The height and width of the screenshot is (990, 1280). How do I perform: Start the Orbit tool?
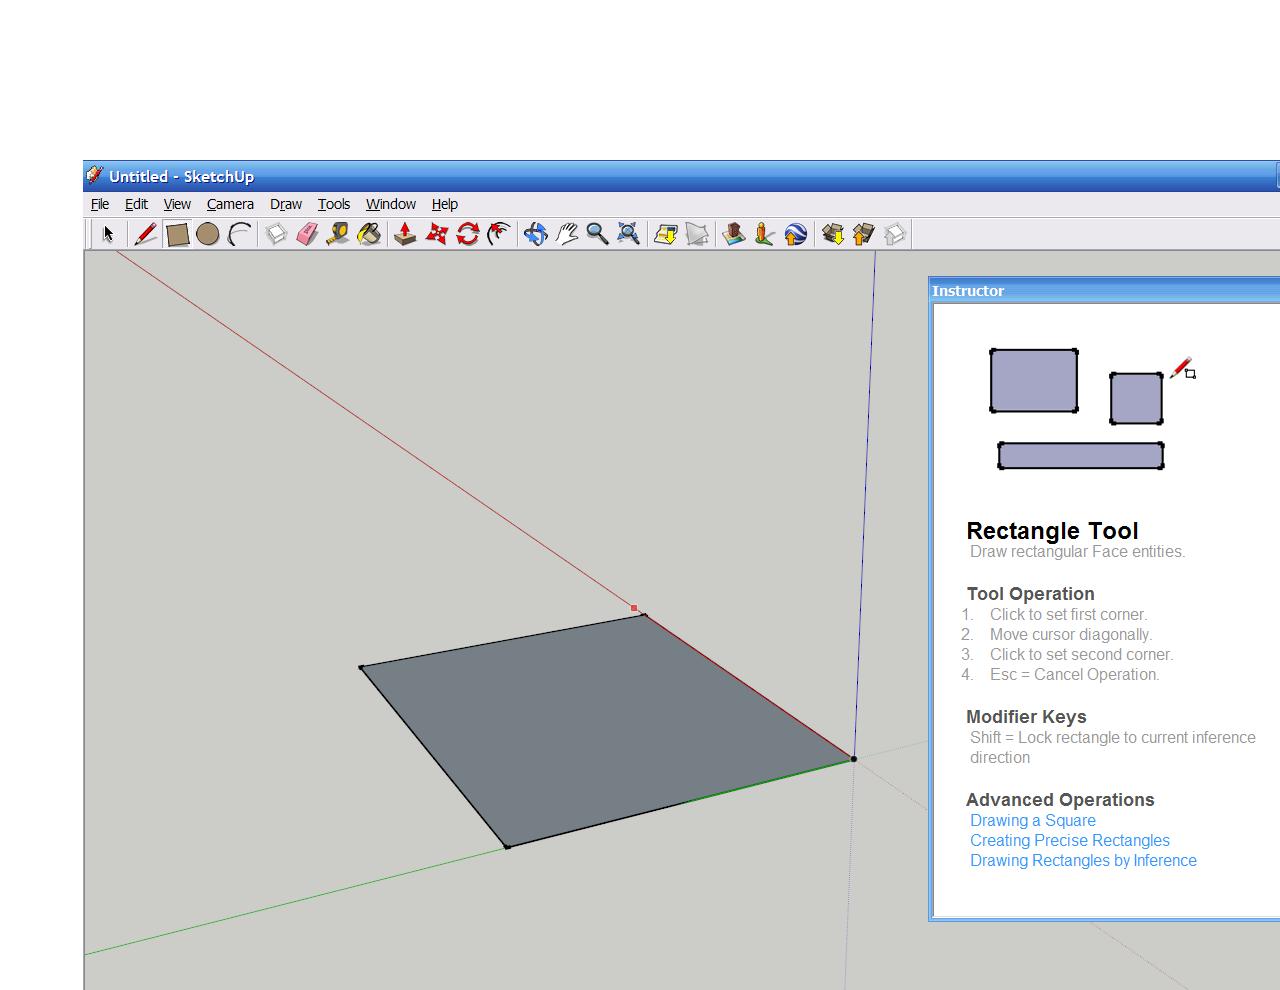pos(535,234)
